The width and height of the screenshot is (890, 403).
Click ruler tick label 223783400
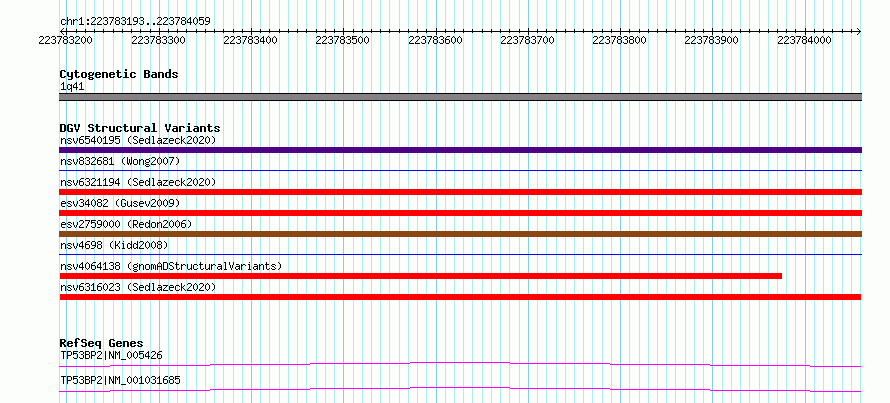click(250, 40)
